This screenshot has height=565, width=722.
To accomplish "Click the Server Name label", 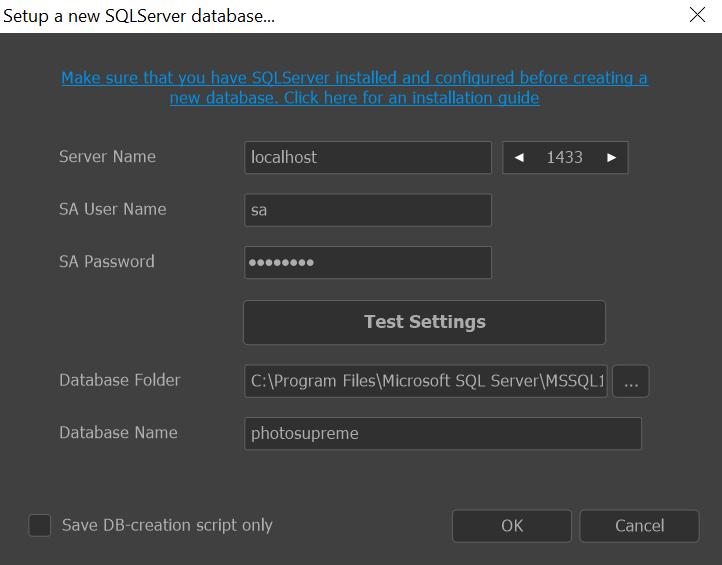I will pyautogui.click(x=107, y=157).
